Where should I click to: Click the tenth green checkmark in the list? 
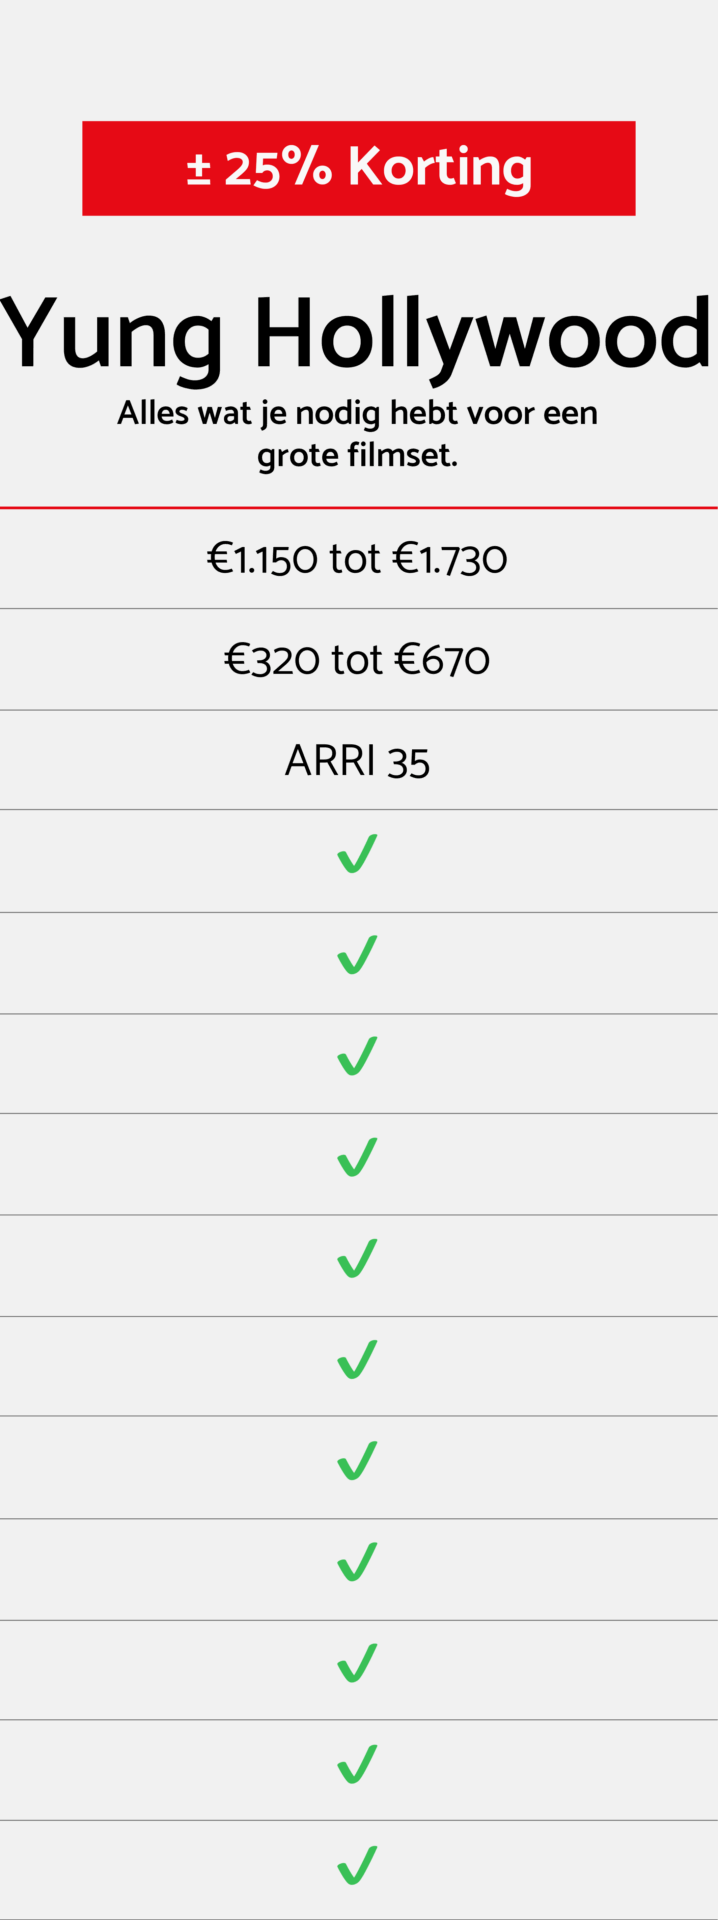tap(357, 1764)
